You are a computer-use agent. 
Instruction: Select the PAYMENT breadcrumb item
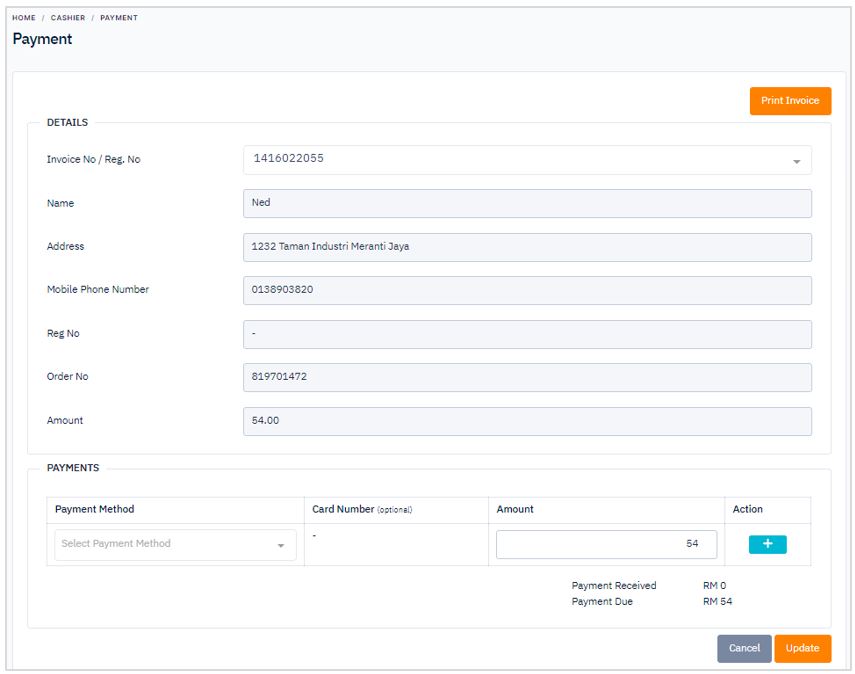point(119,18)
